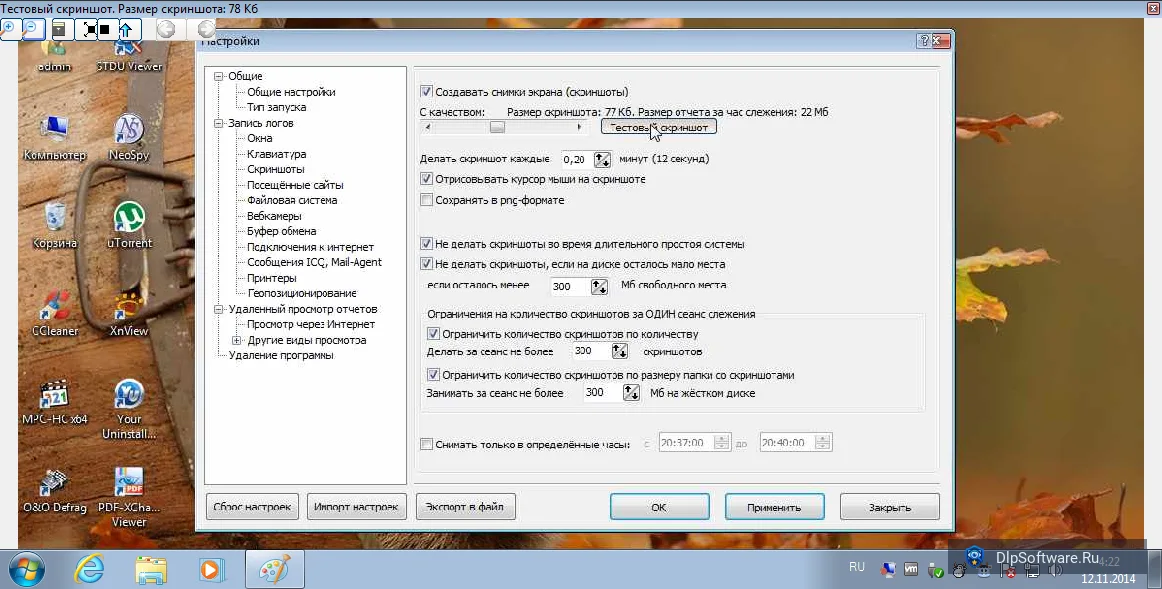1162x589 pixels.
Task: Click the spinner for 'Делать скриншот каждые'
Action: point(602,159)
